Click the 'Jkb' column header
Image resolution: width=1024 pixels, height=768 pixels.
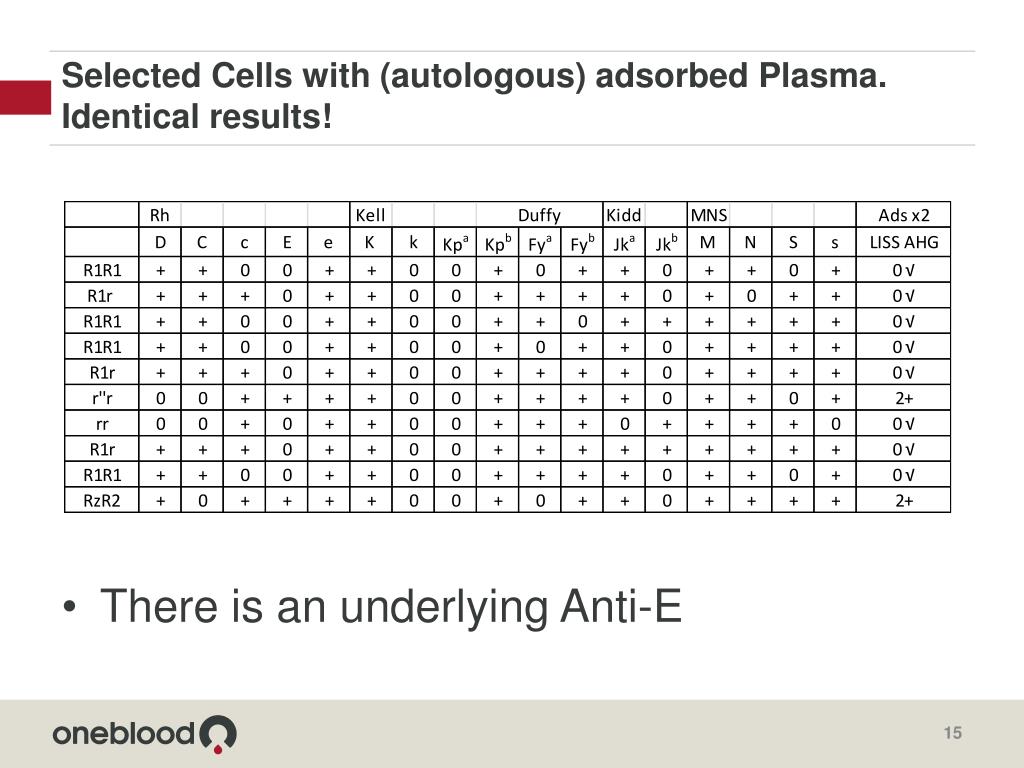coord(666,242)
